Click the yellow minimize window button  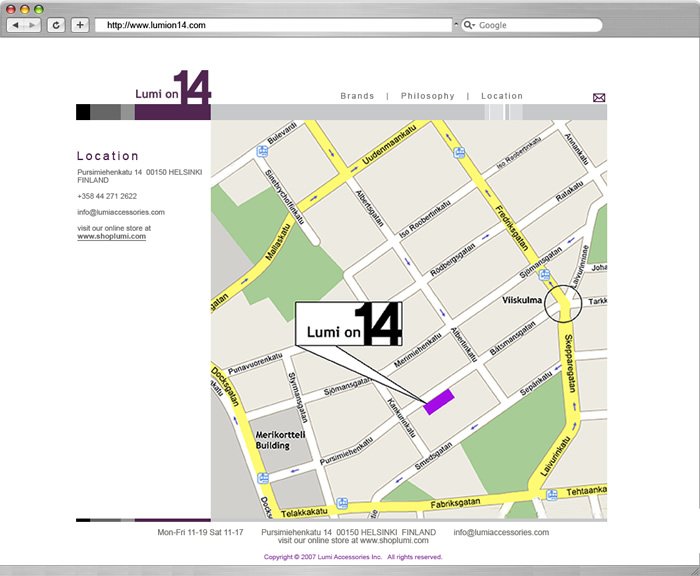point(25,9)
